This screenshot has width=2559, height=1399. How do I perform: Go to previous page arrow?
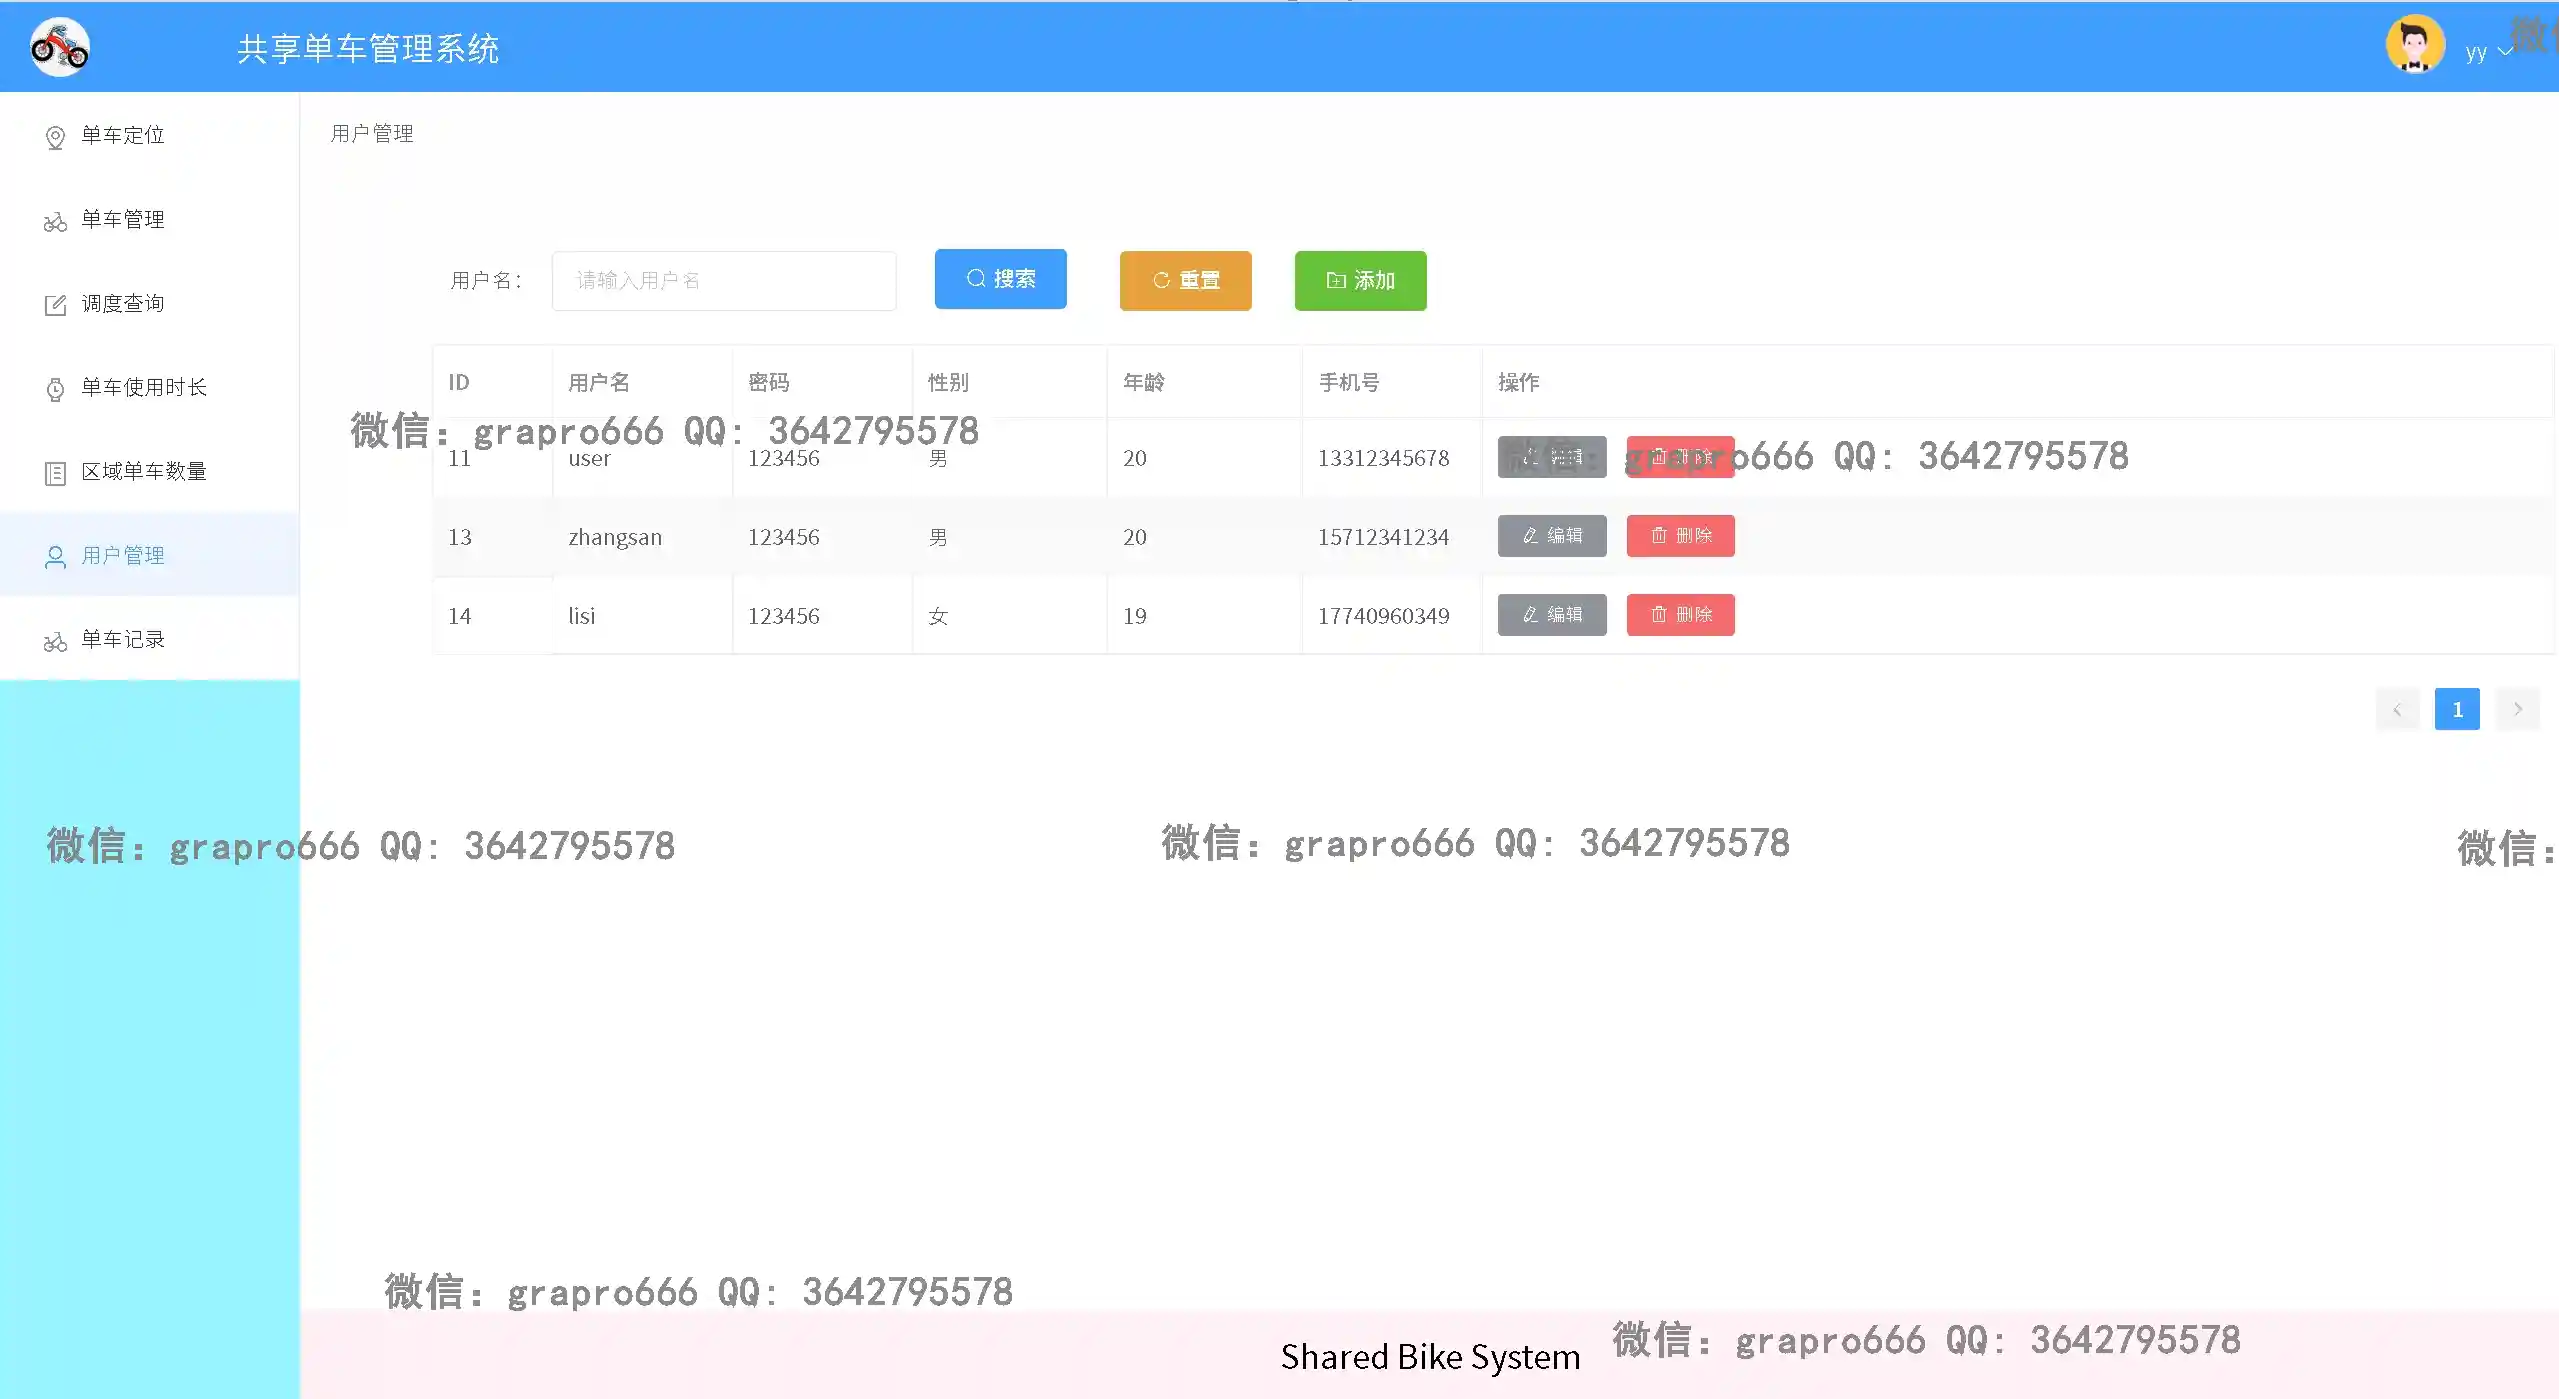coord(2397,709)
